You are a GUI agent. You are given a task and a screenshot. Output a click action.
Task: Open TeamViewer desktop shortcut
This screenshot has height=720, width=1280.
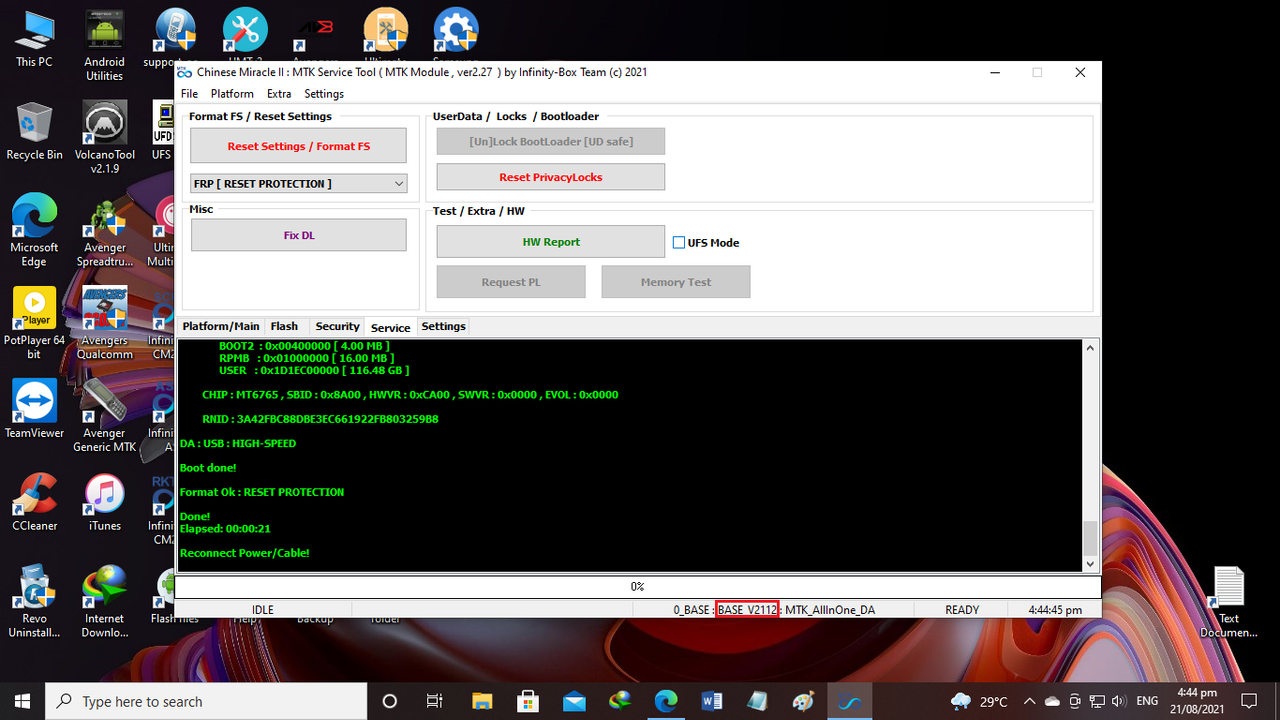[x=34, y=410]
